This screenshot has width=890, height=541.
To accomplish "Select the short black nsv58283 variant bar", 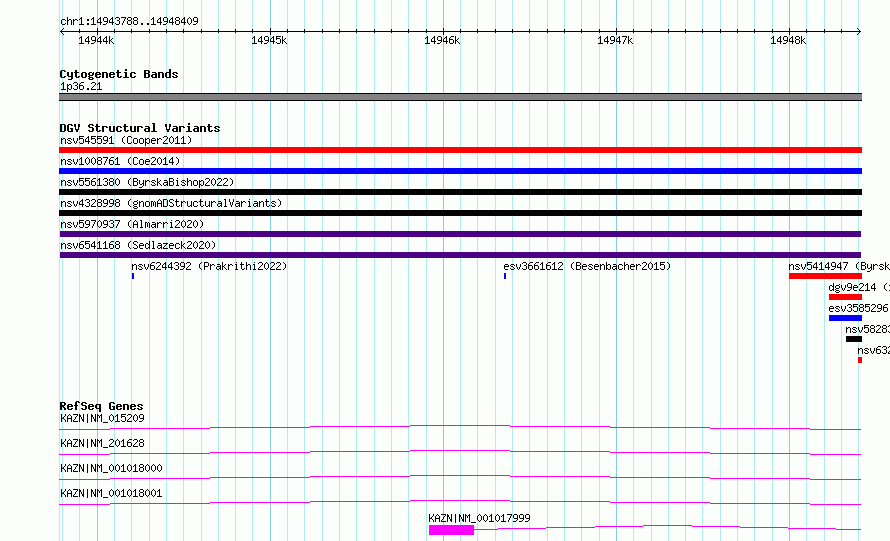I will tap(854, 339).
